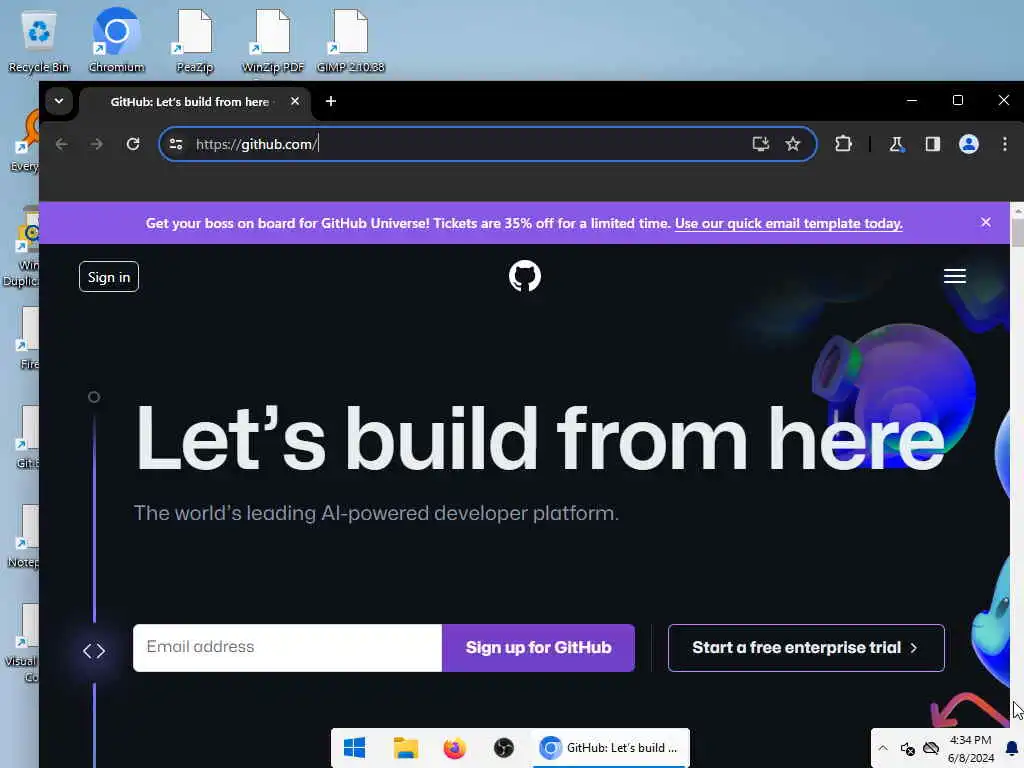Click 'Let's build from here' heading text

[x=539, y=438]
